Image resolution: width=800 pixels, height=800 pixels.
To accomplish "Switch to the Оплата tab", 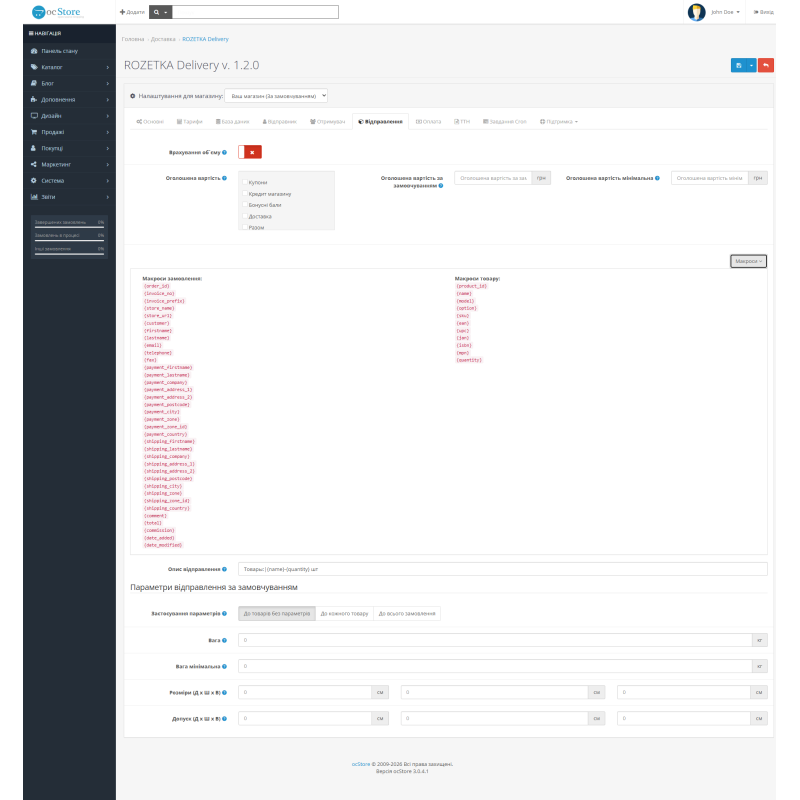I will (429, 121).
